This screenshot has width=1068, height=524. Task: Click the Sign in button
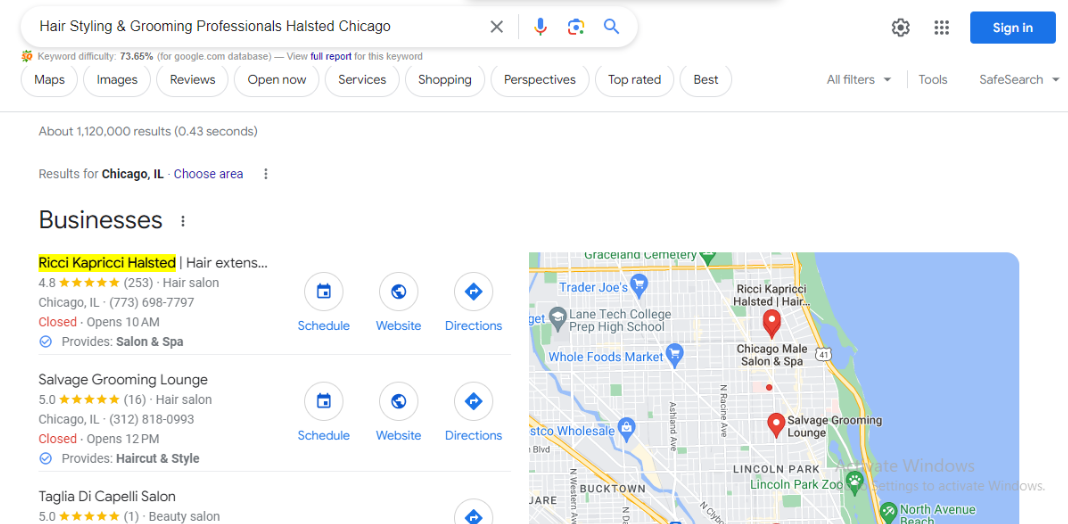tap(1012, 27)
